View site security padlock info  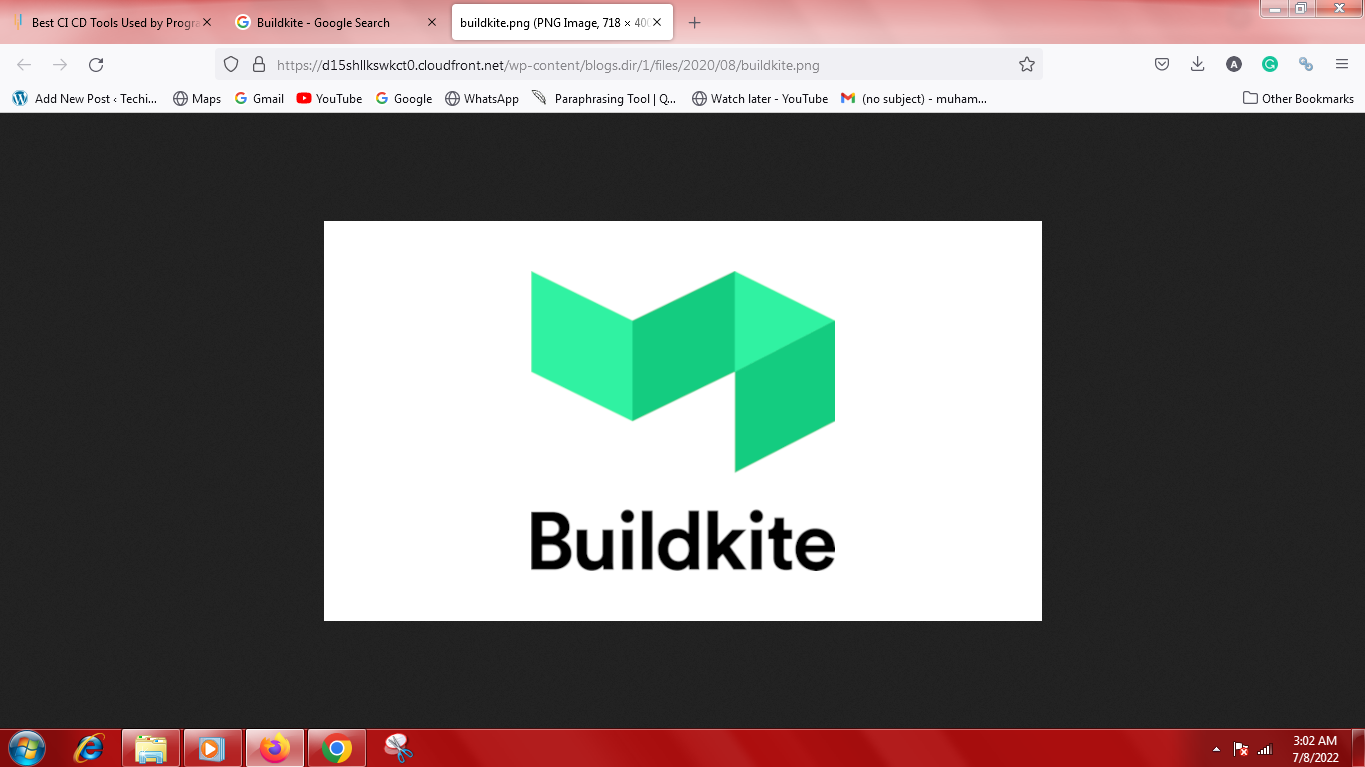[259, 65]
